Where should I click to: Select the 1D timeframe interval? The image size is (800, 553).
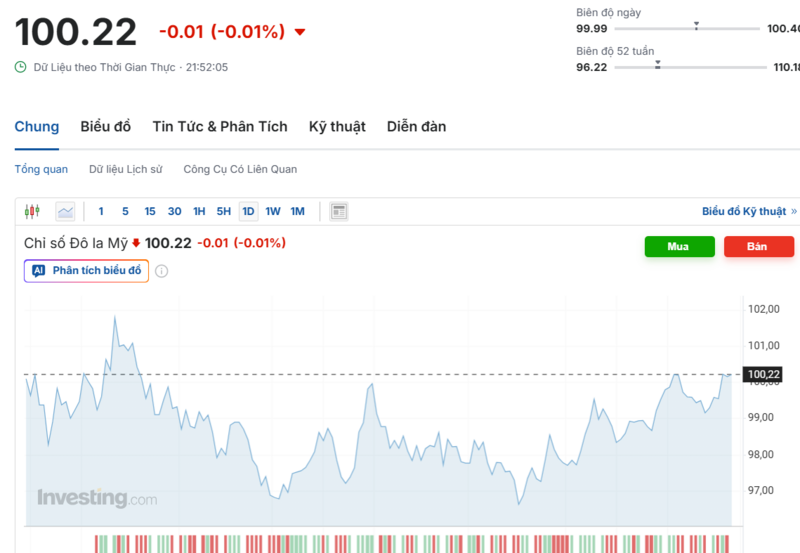tap(248, 211)
